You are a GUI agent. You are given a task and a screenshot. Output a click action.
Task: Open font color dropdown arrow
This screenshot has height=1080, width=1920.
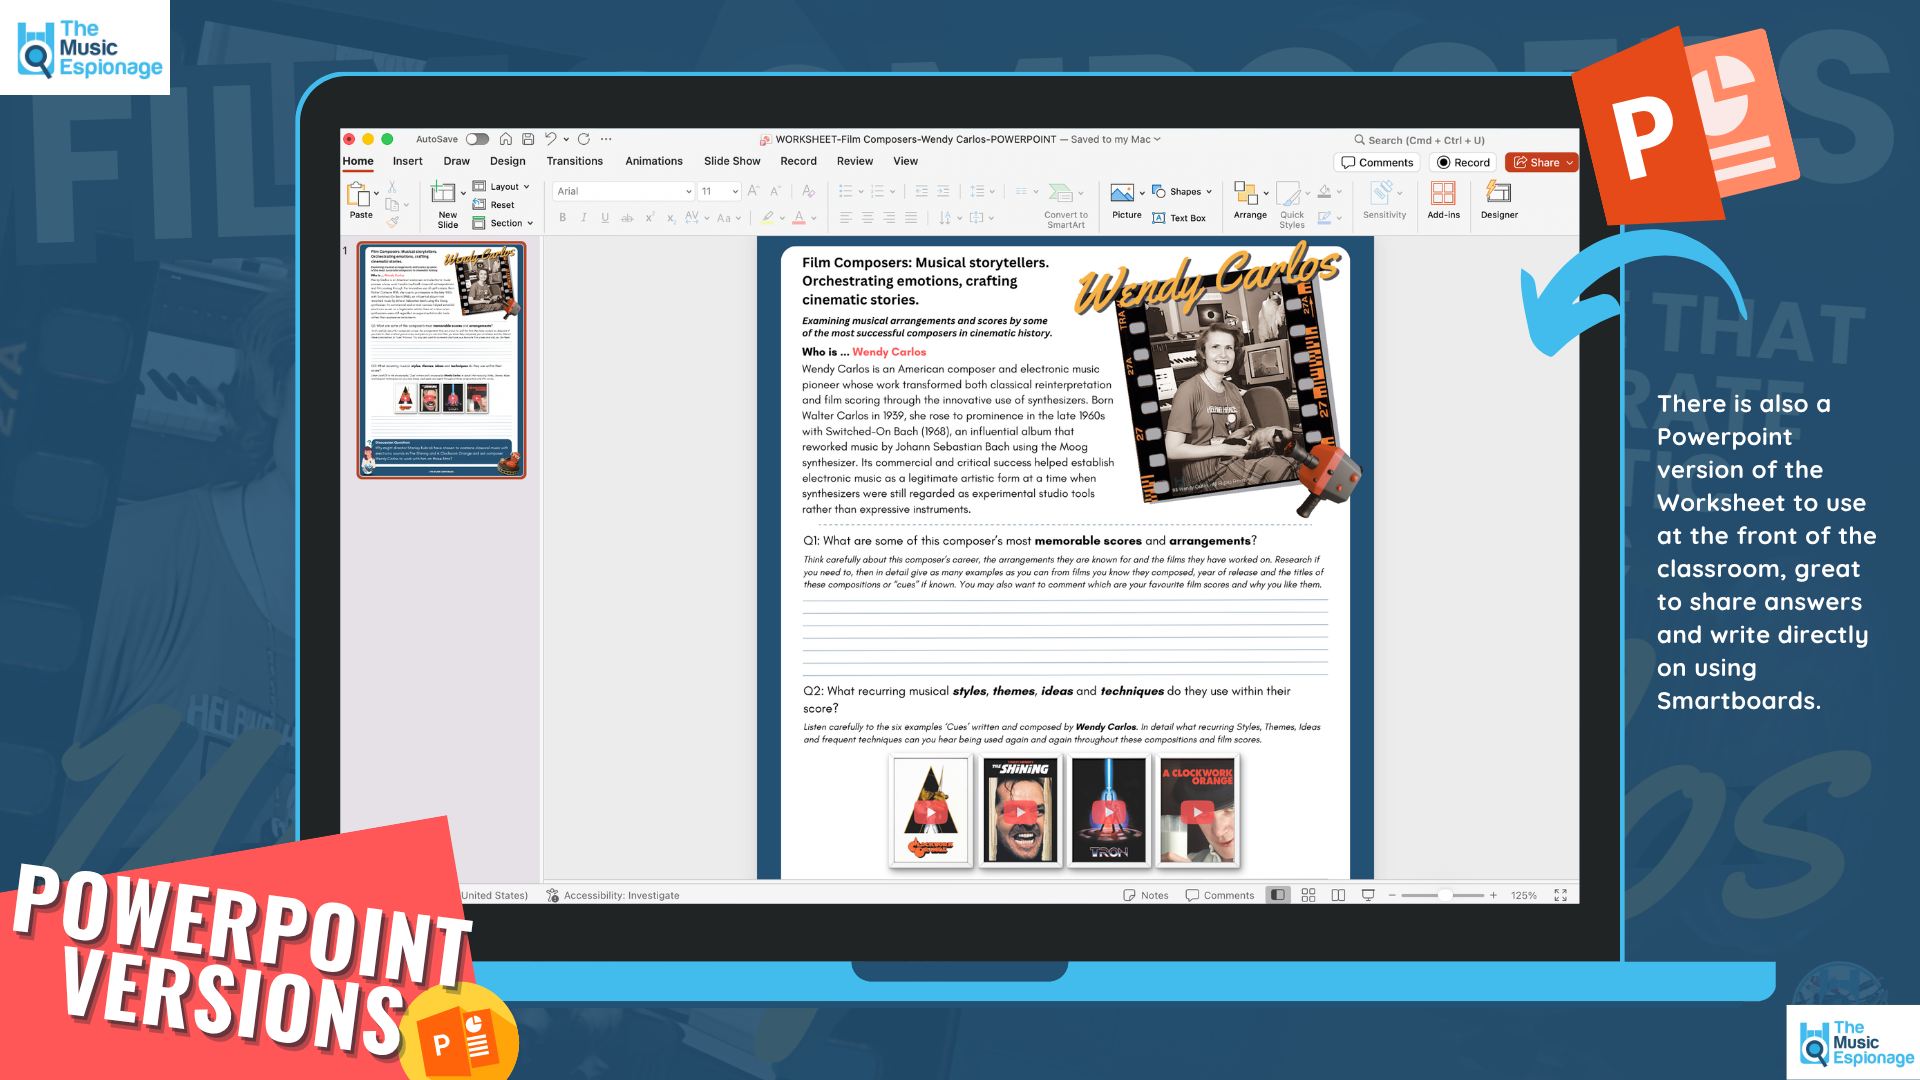tap(814, 218)
